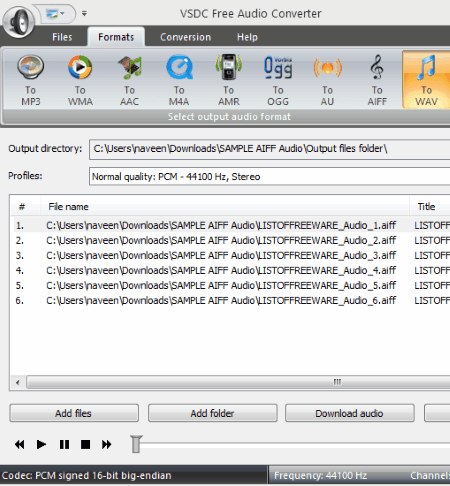
Task: Open the Conversion tab
Action: 185,37
